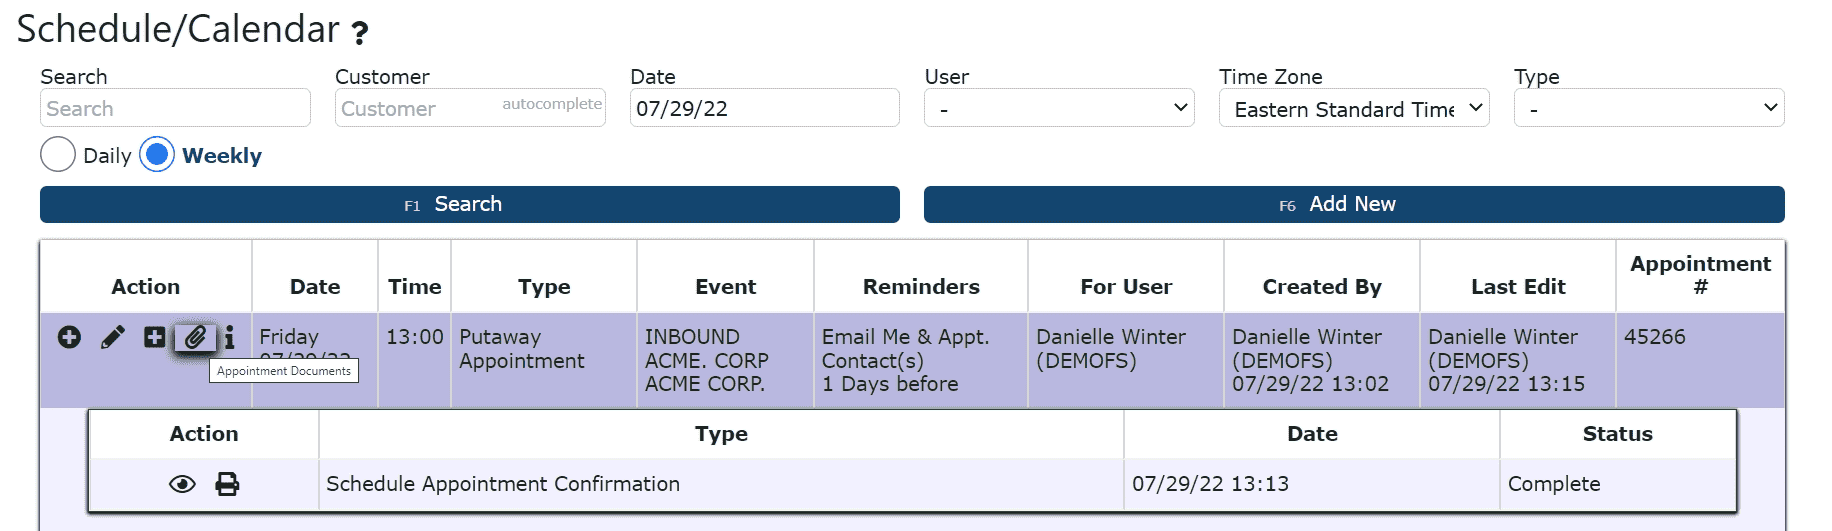
Task: Click the Reminders column header
Action: [x=921, y=287]
